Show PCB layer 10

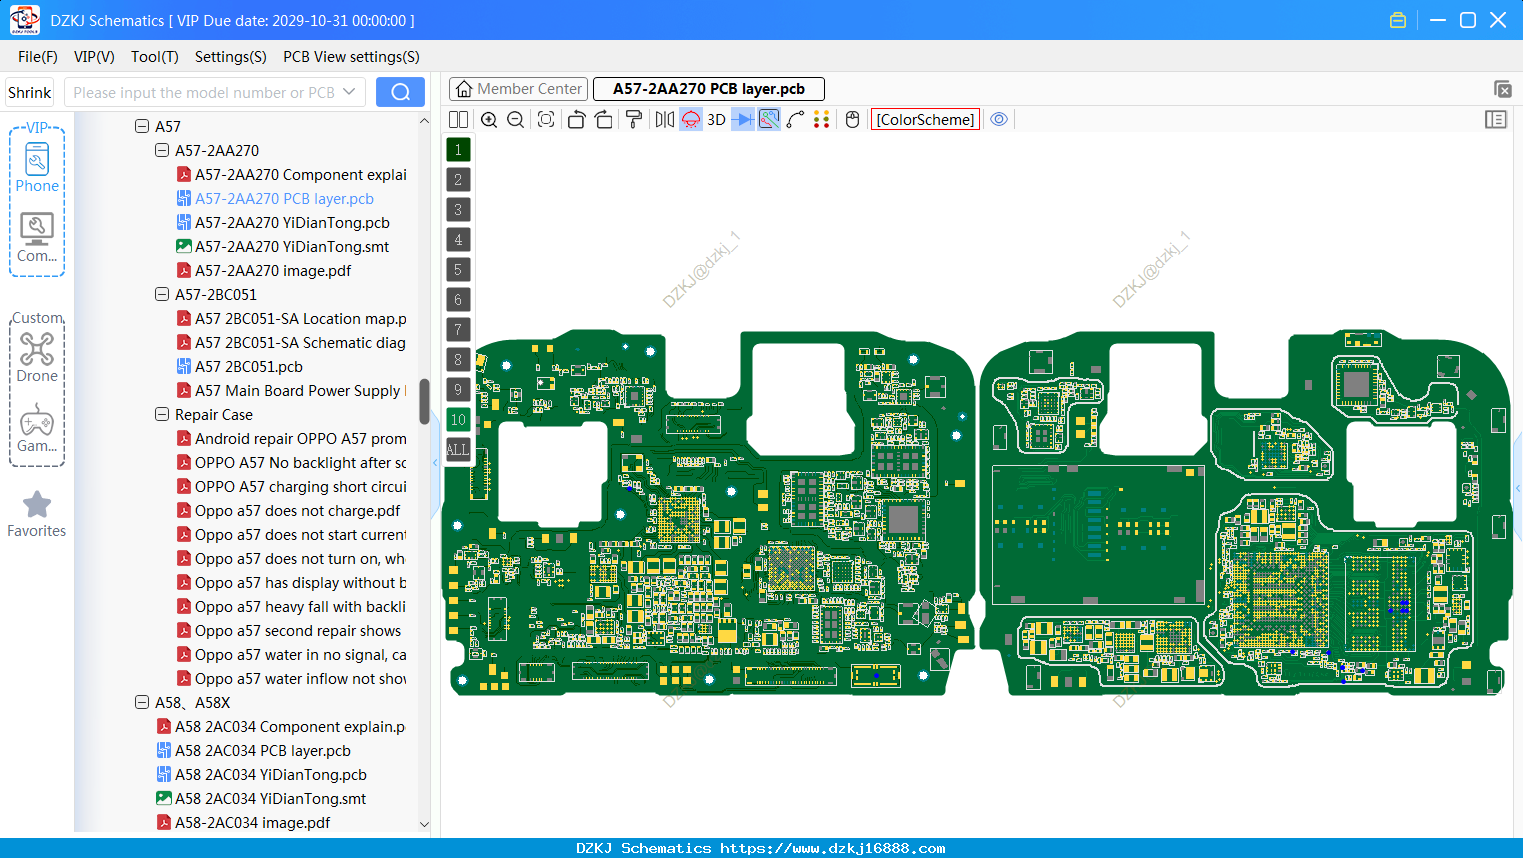click(x=458, y=420)
